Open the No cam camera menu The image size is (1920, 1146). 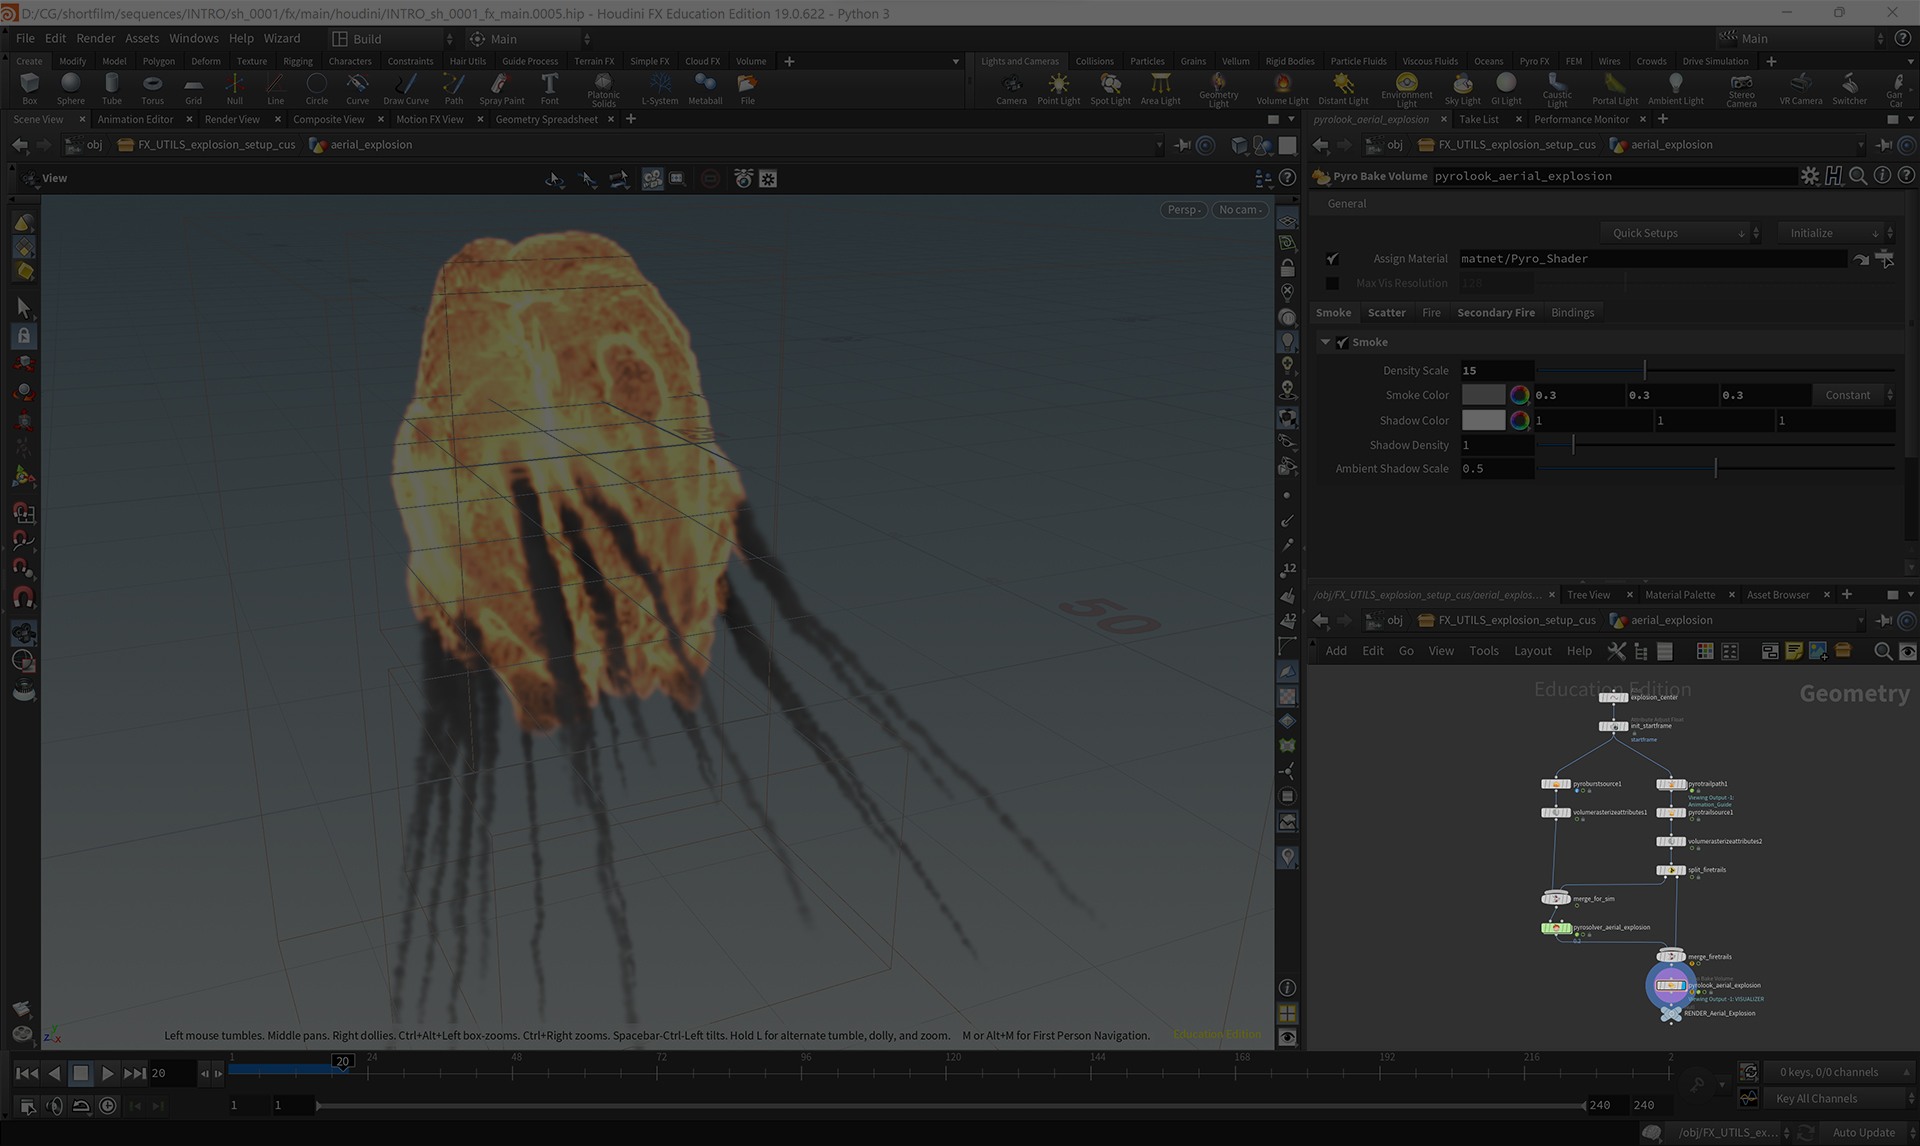tap(1240, 210)
